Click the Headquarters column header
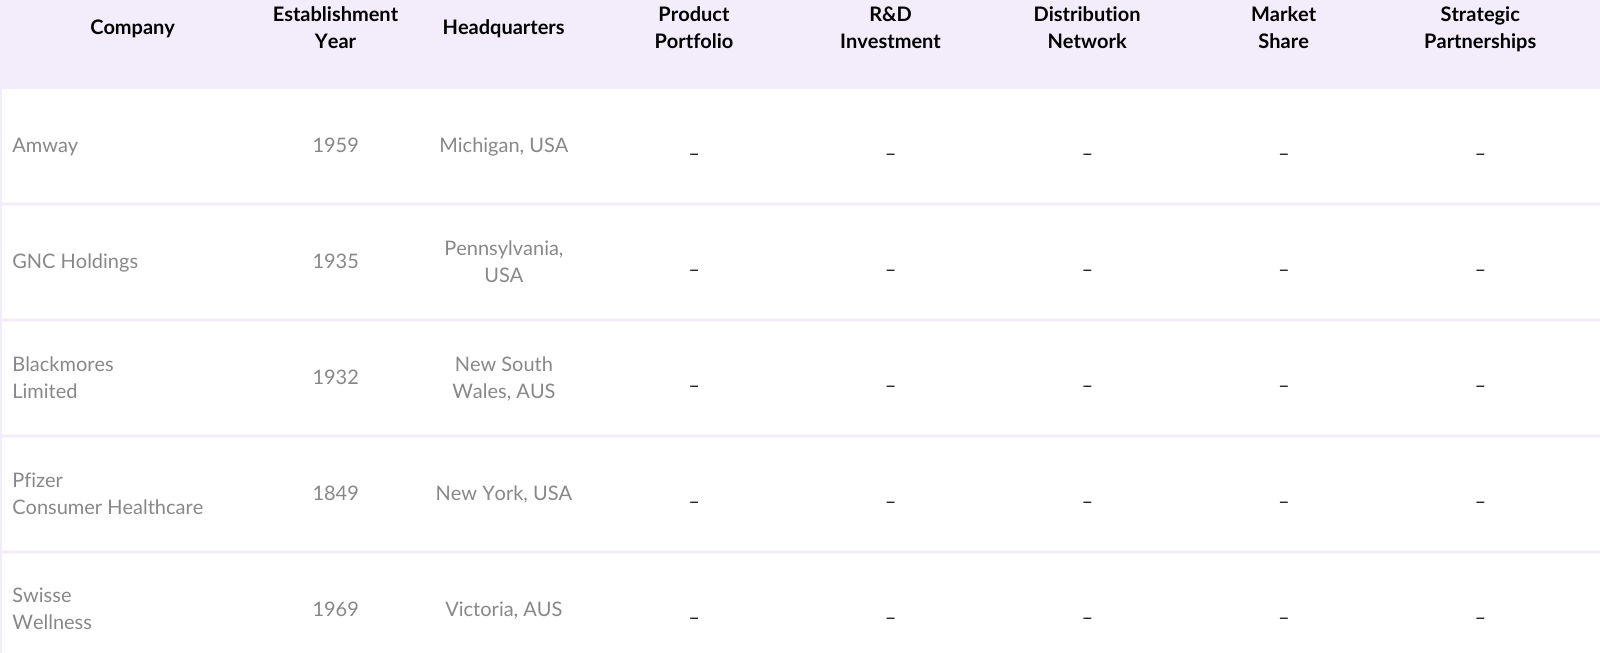 click(x=503, y=28)
